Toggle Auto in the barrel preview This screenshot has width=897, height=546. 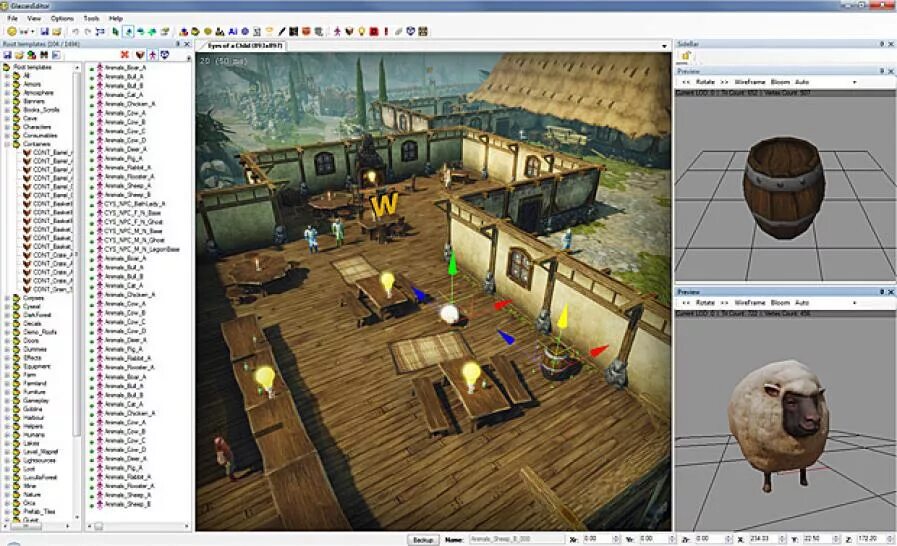point(802,82)
